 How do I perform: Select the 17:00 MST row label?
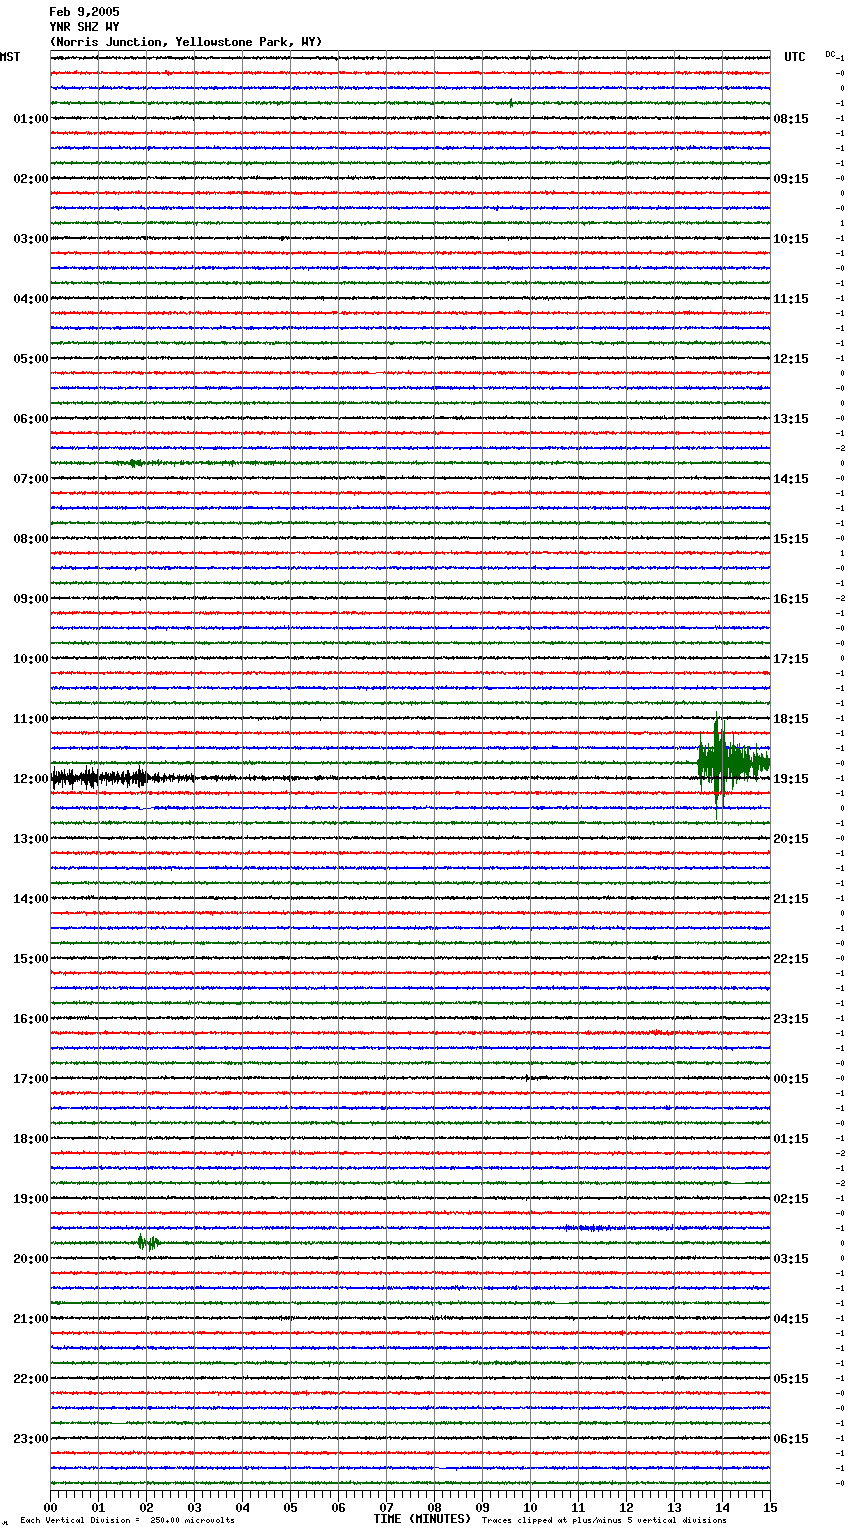pos(31,1079)
